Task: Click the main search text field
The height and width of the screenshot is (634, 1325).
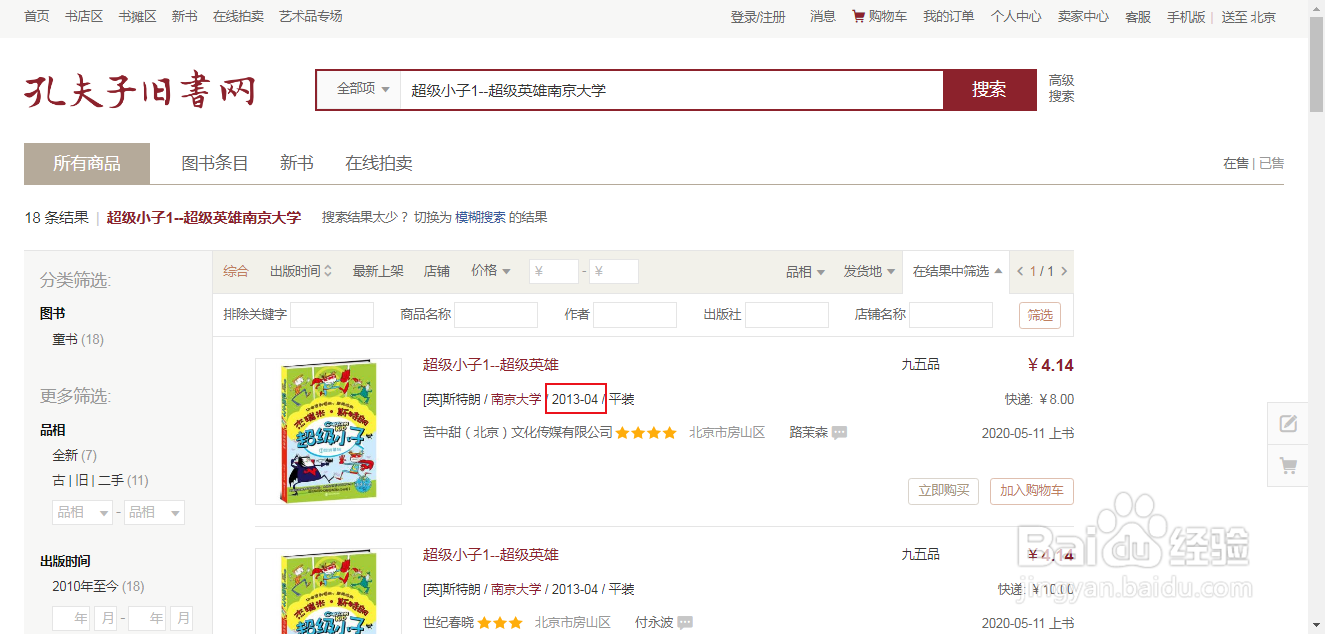Action: 671,89
